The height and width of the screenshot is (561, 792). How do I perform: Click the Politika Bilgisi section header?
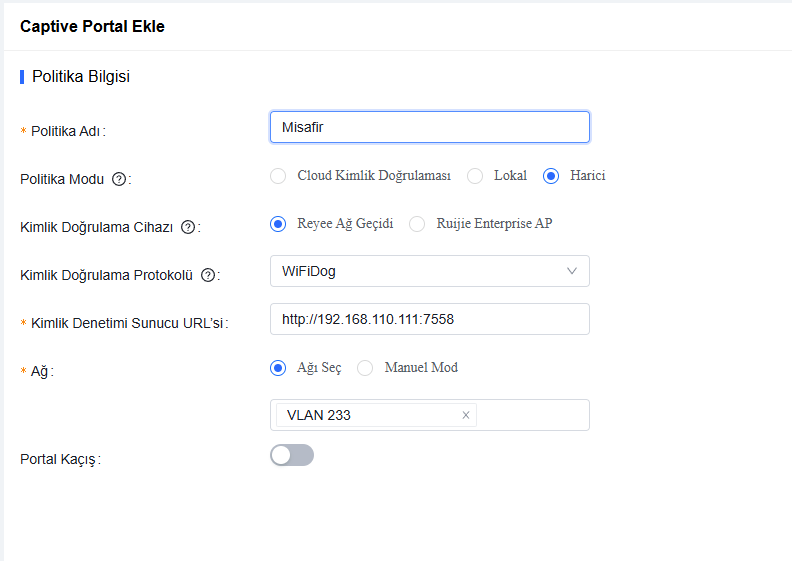(x=81, y=76)
